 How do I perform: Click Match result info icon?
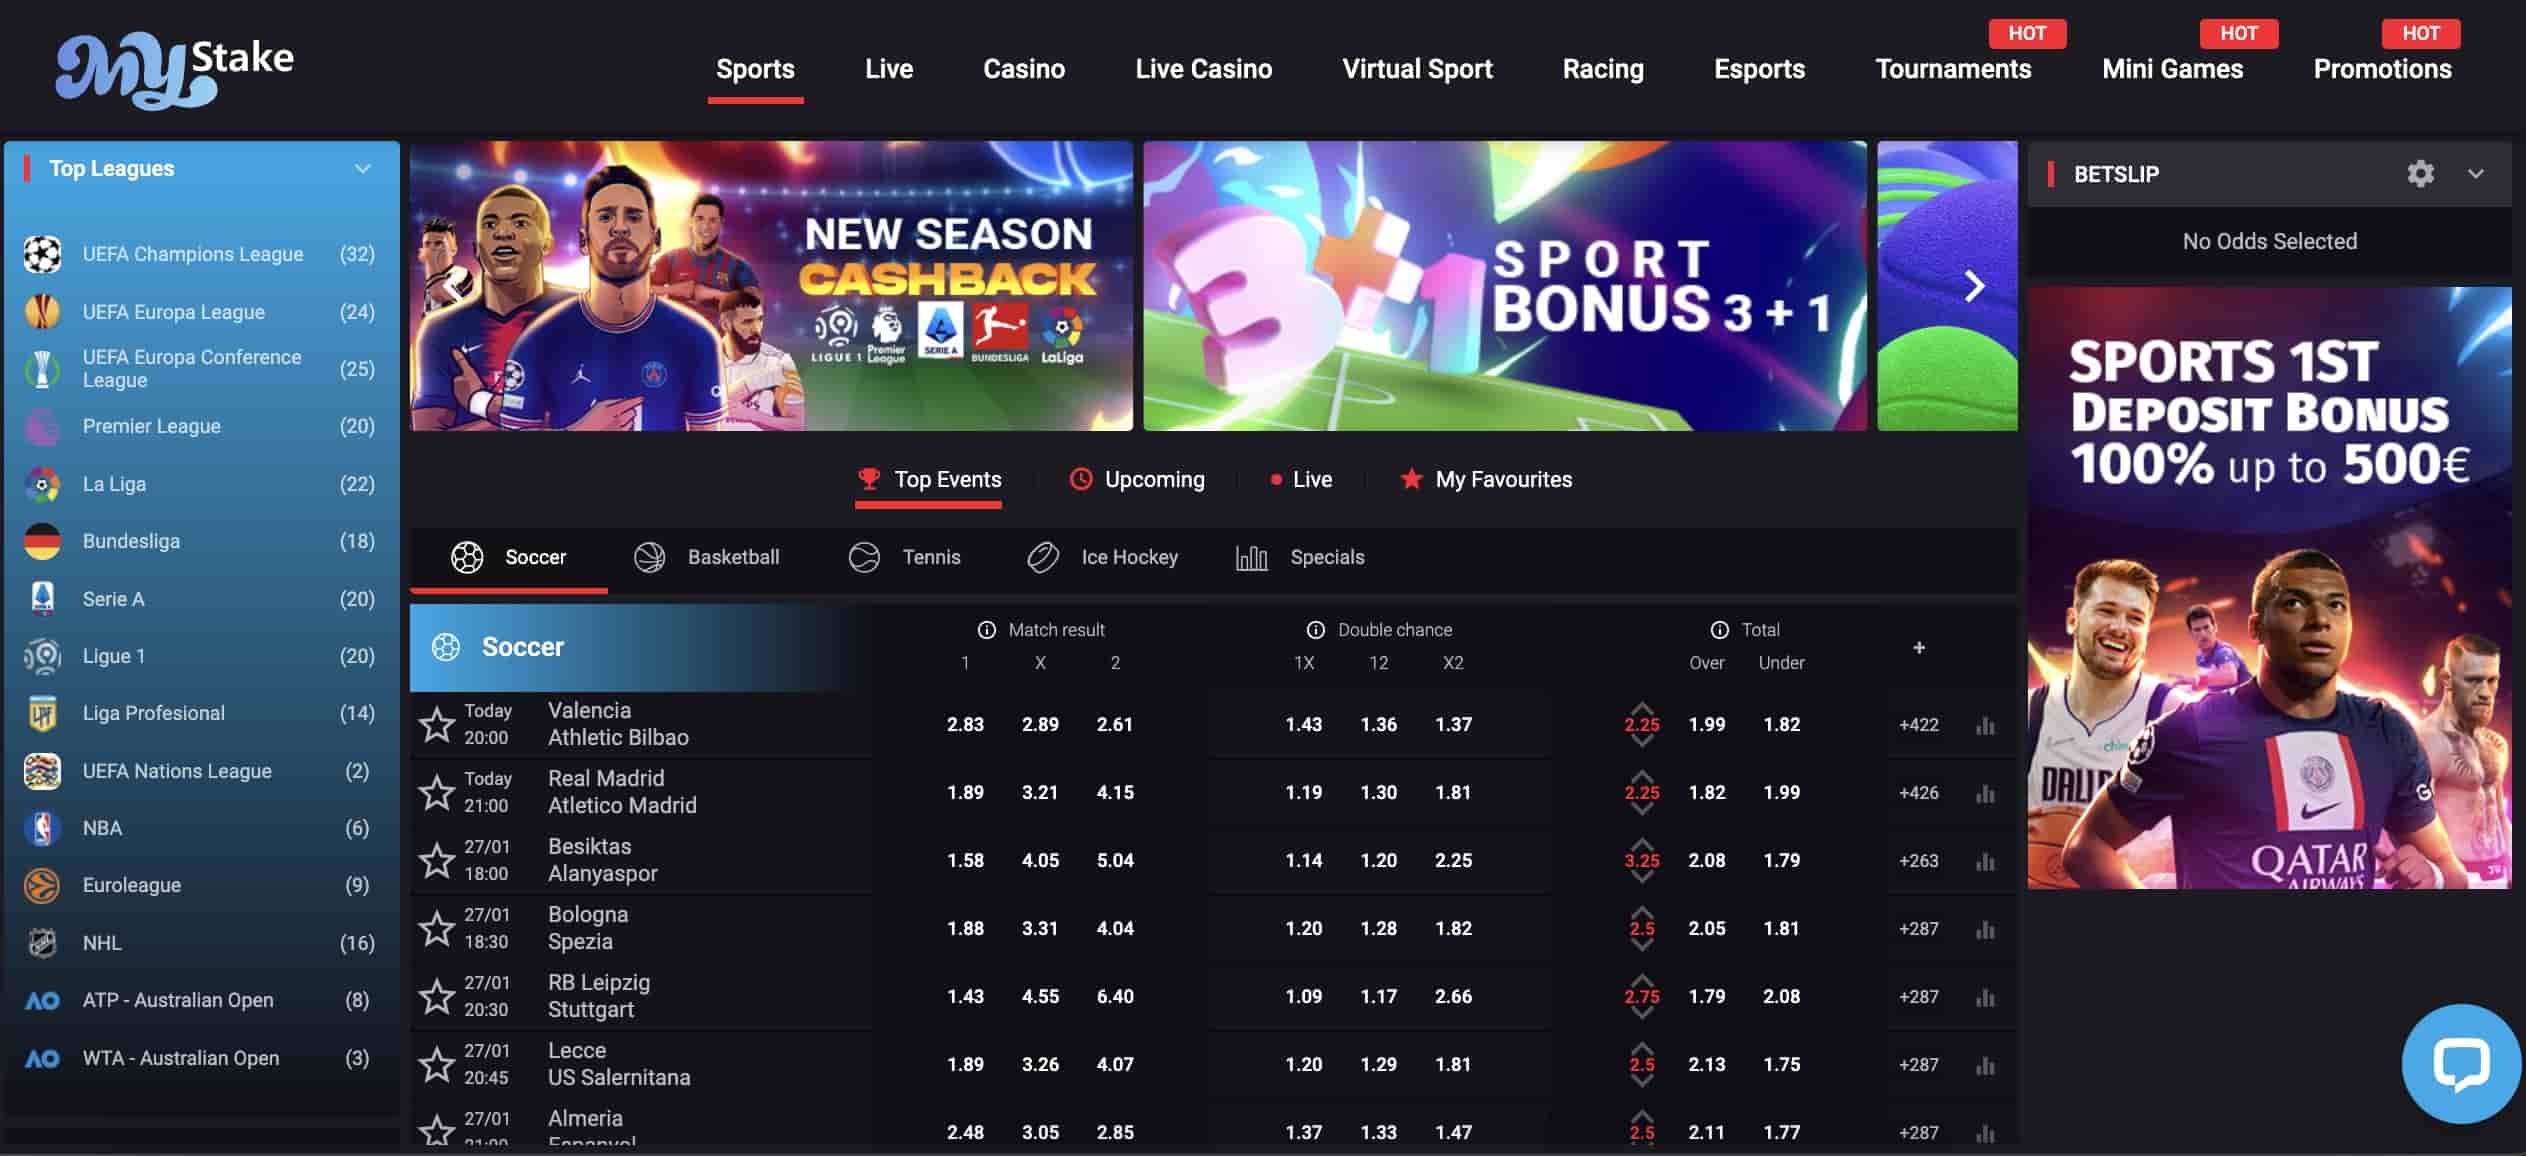[x=986, y=630]
